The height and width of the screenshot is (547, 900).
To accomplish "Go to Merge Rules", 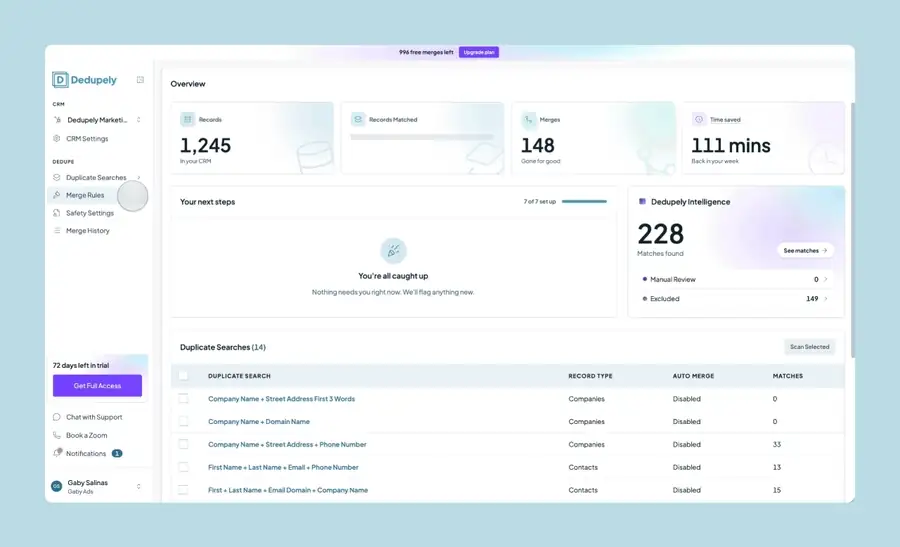I will tap(85, 195).
